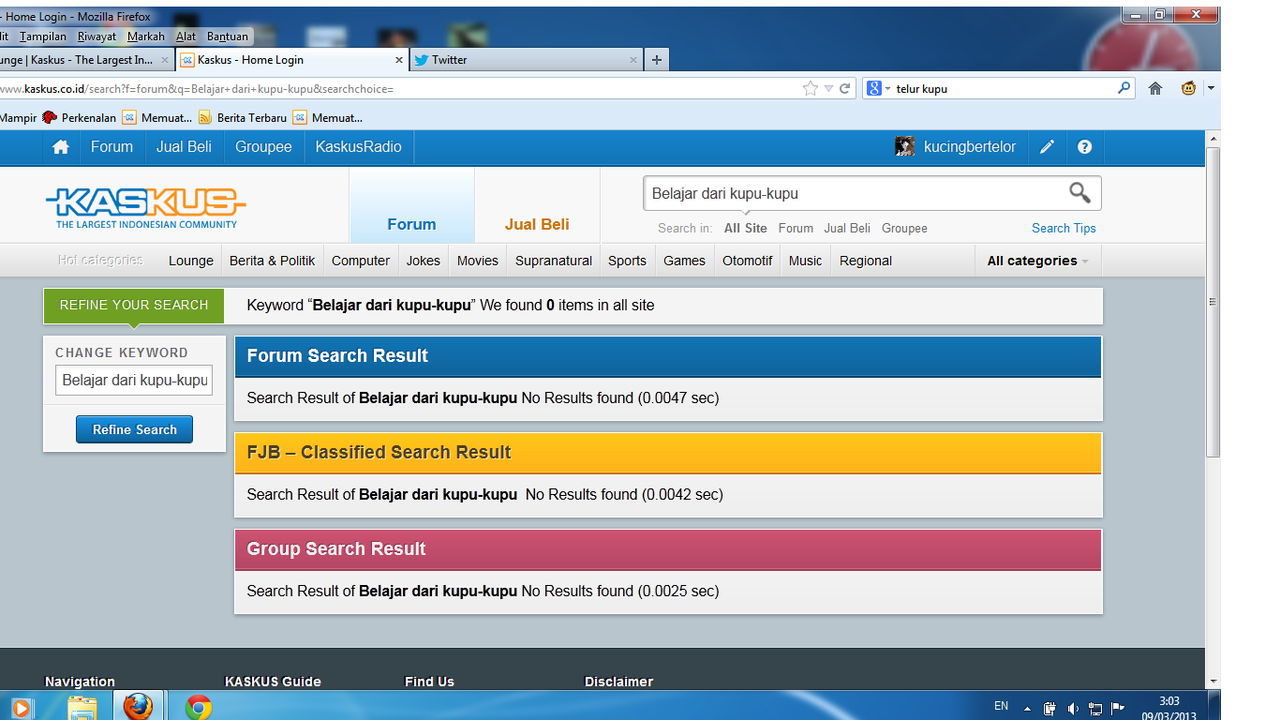Click the Refine Search button
The image size is (1280, 720).
pyautogui.click(x=134, y=429)
